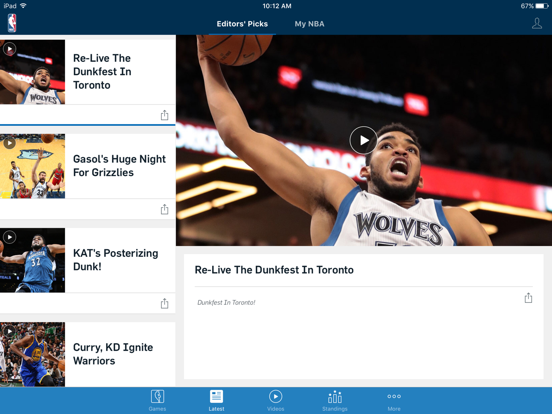This screenshot has width=552, height=414.
Task: Open the Gasol's Huge Night thumbnail
Action: [x=32, y=166]
